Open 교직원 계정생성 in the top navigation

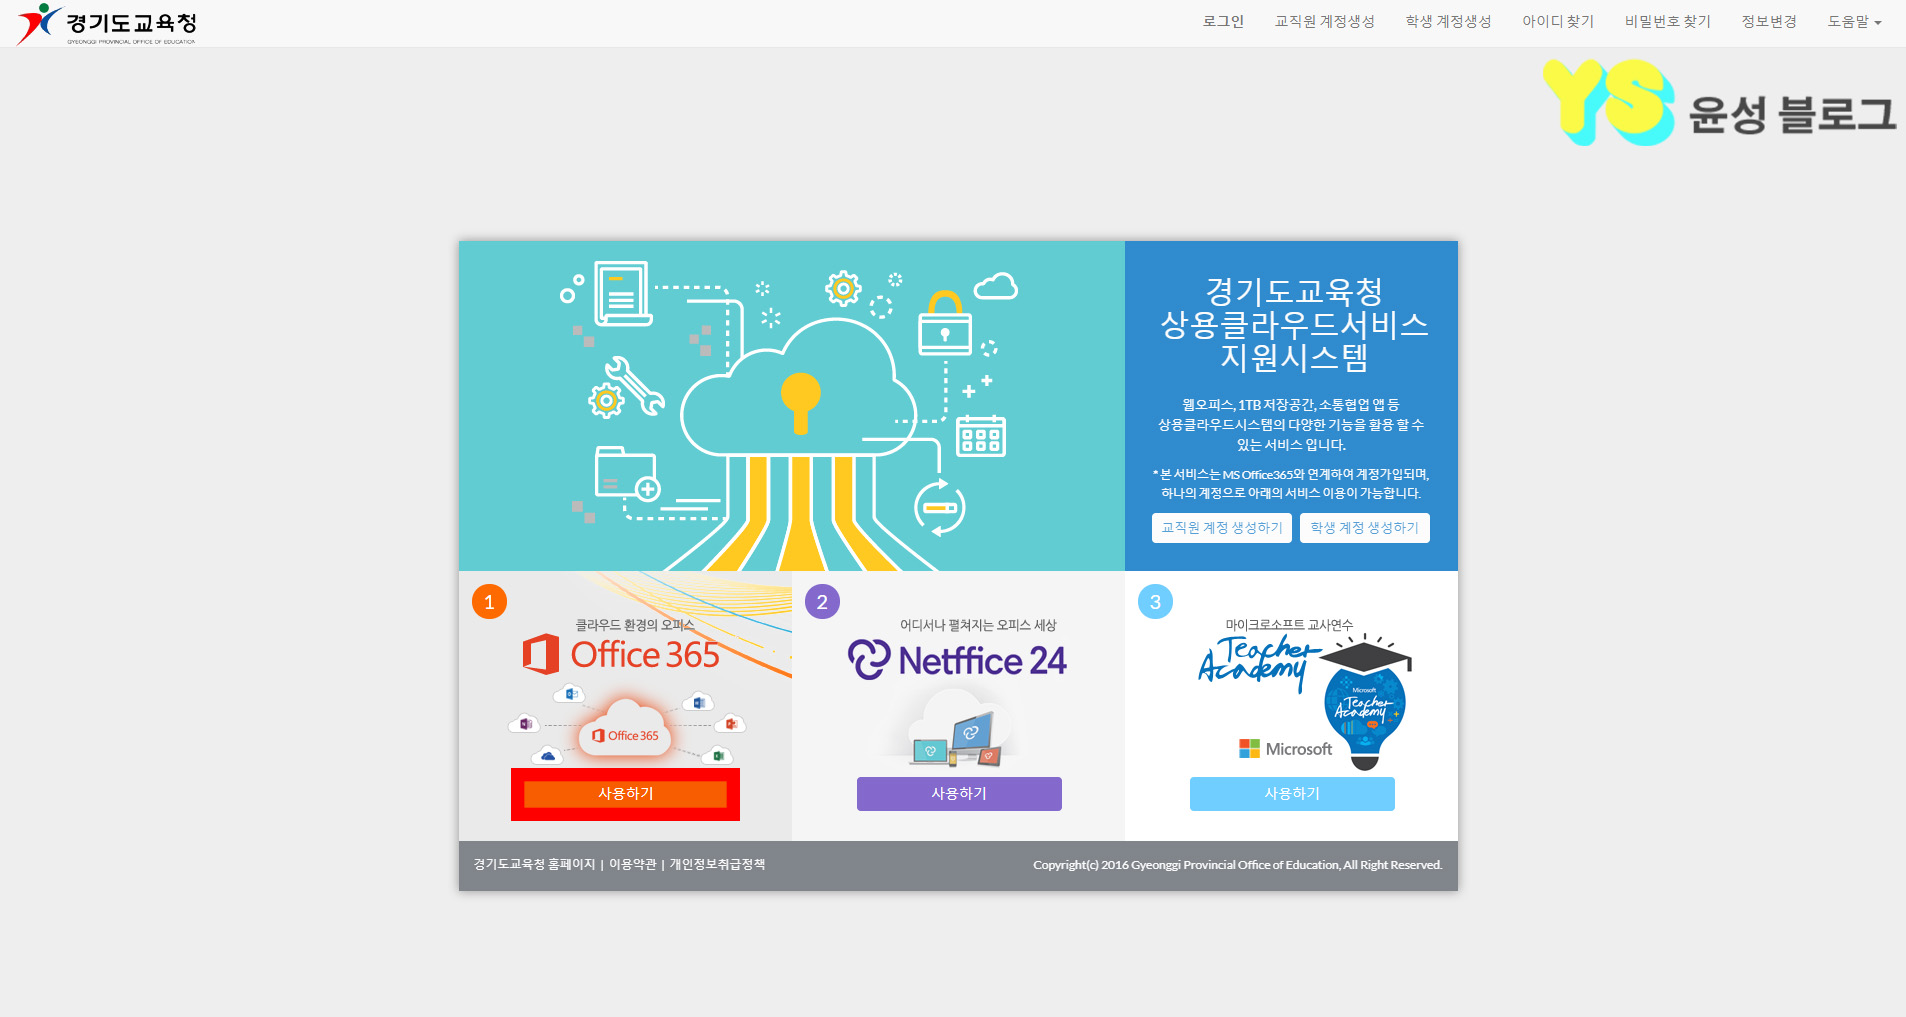tap(1324, 22)
